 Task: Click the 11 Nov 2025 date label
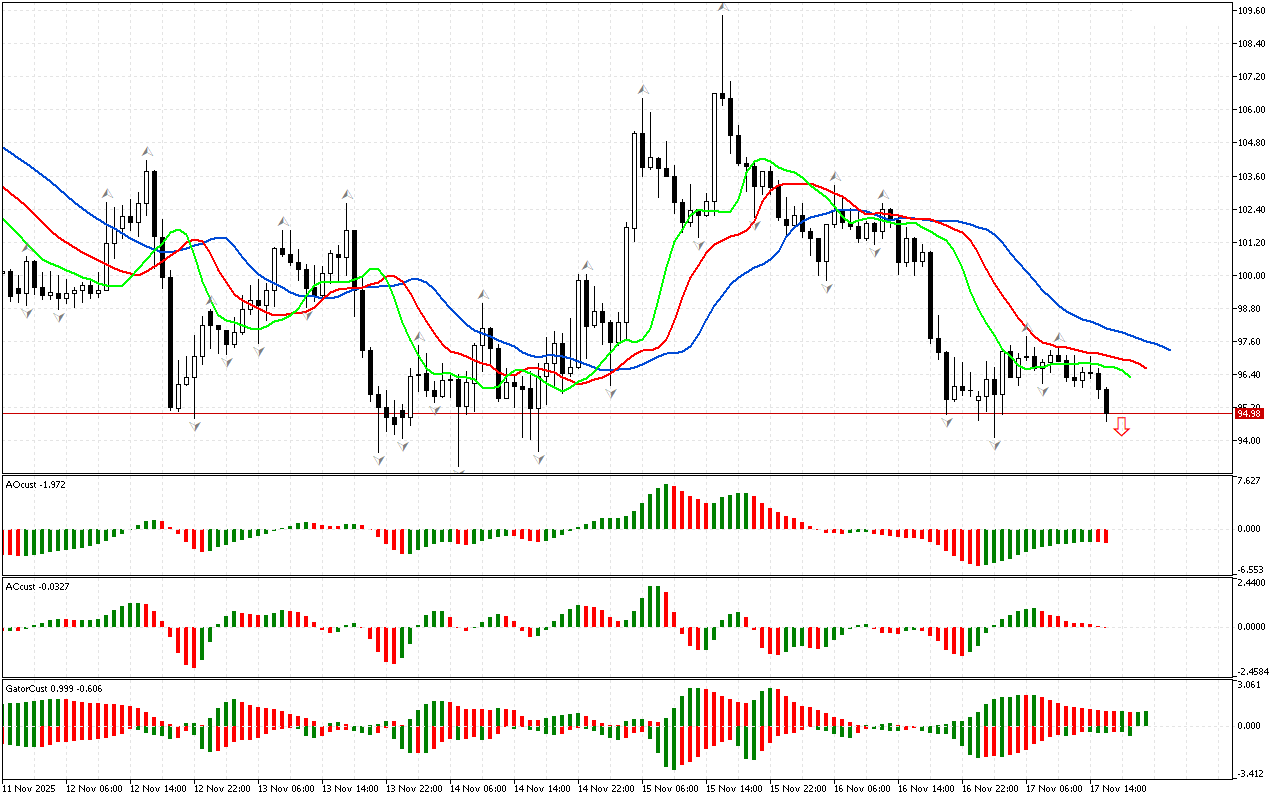click(32, 789)
